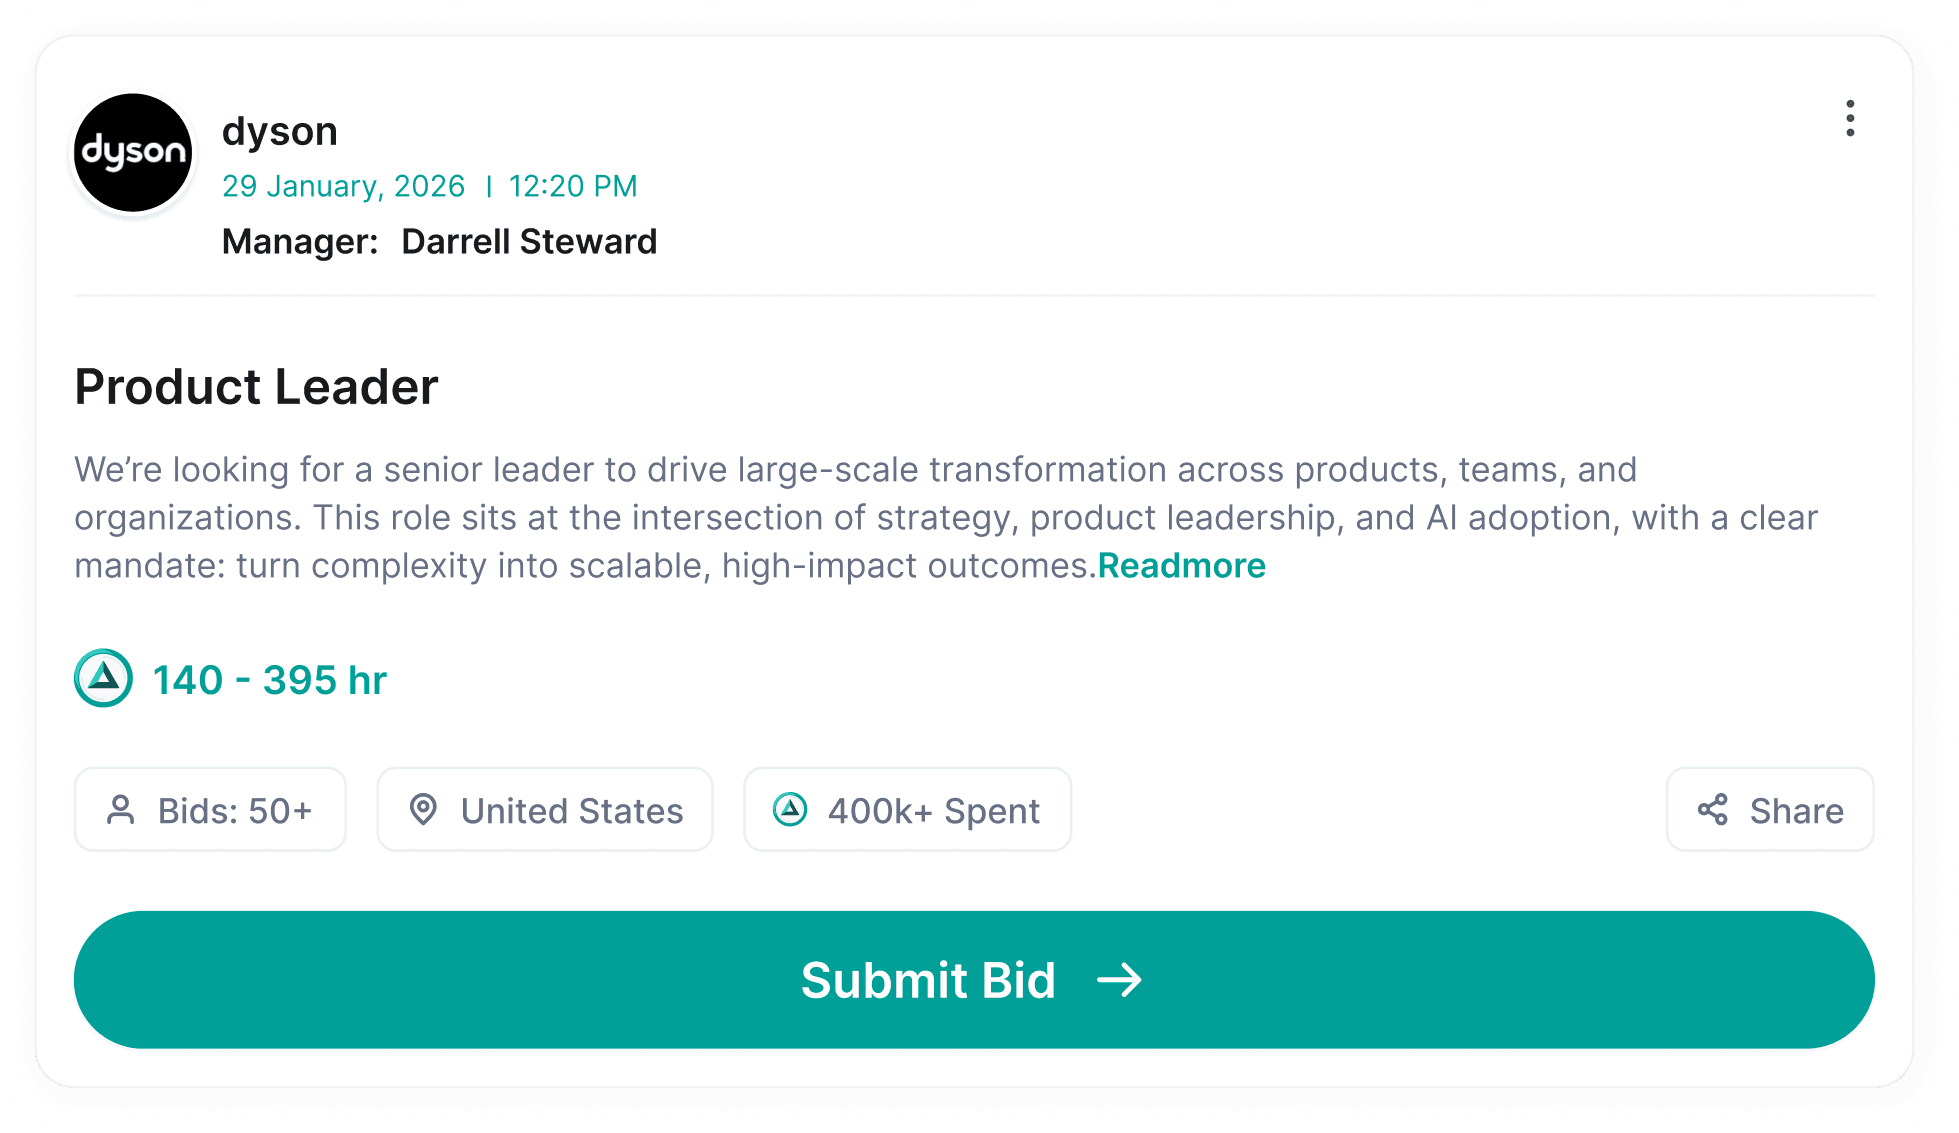This screenshot has width=1959, height=1133.
Task: Expand description with the Readmore link
Action: [x=1181, y=566]
